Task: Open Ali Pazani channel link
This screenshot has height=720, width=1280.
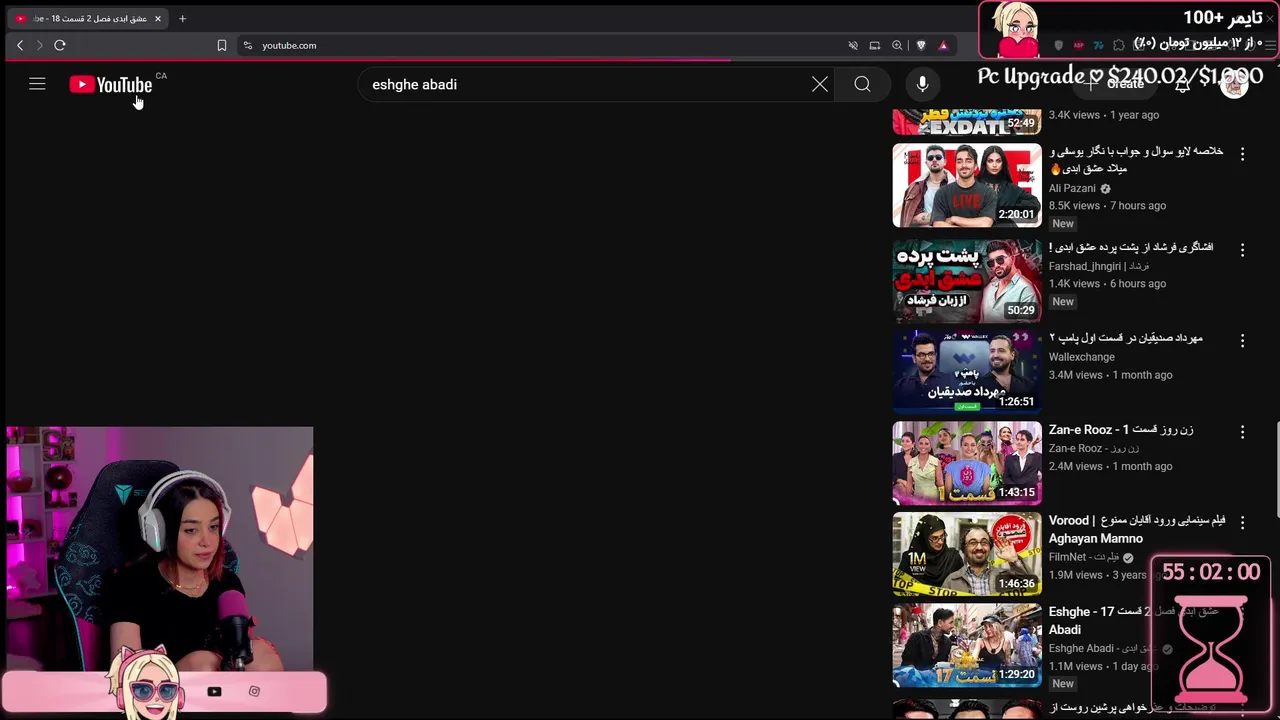Action: click(x=1072, y=188)
